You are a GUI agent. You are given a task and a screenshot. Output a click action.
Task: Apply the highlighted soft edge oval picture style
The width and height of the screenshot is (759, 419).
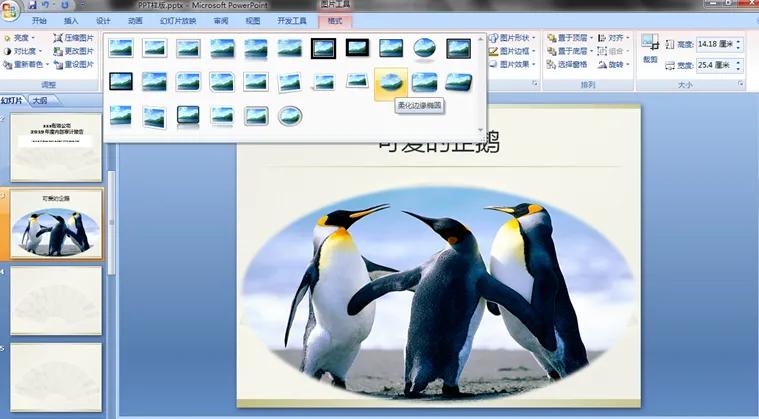click(x=390, y=83)
